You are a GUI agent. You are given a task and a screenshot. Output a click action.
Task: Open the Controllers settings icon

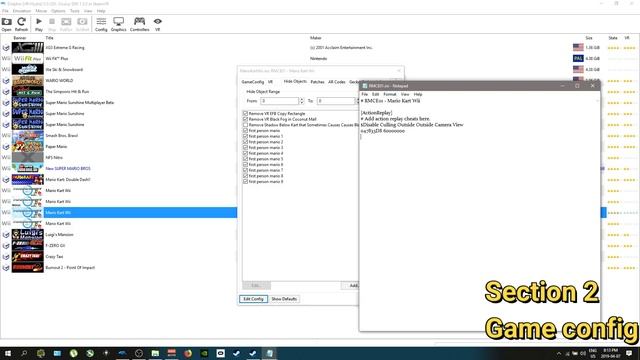(140, 24)
